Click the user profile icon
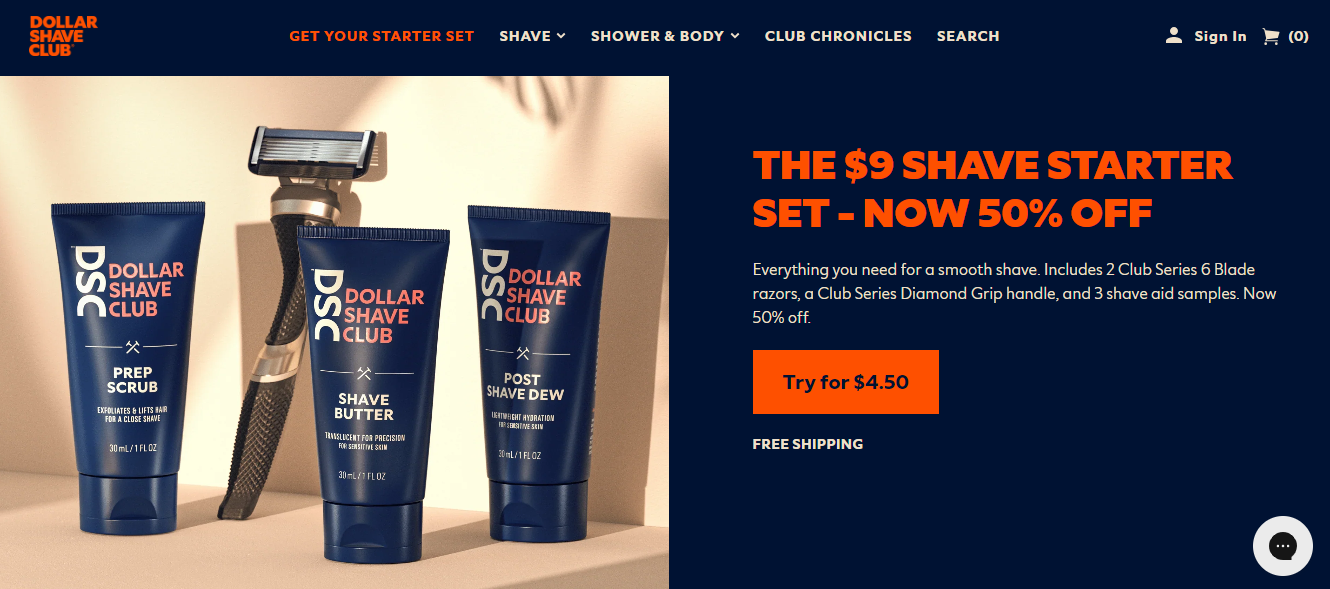 tap(1174, 35)
